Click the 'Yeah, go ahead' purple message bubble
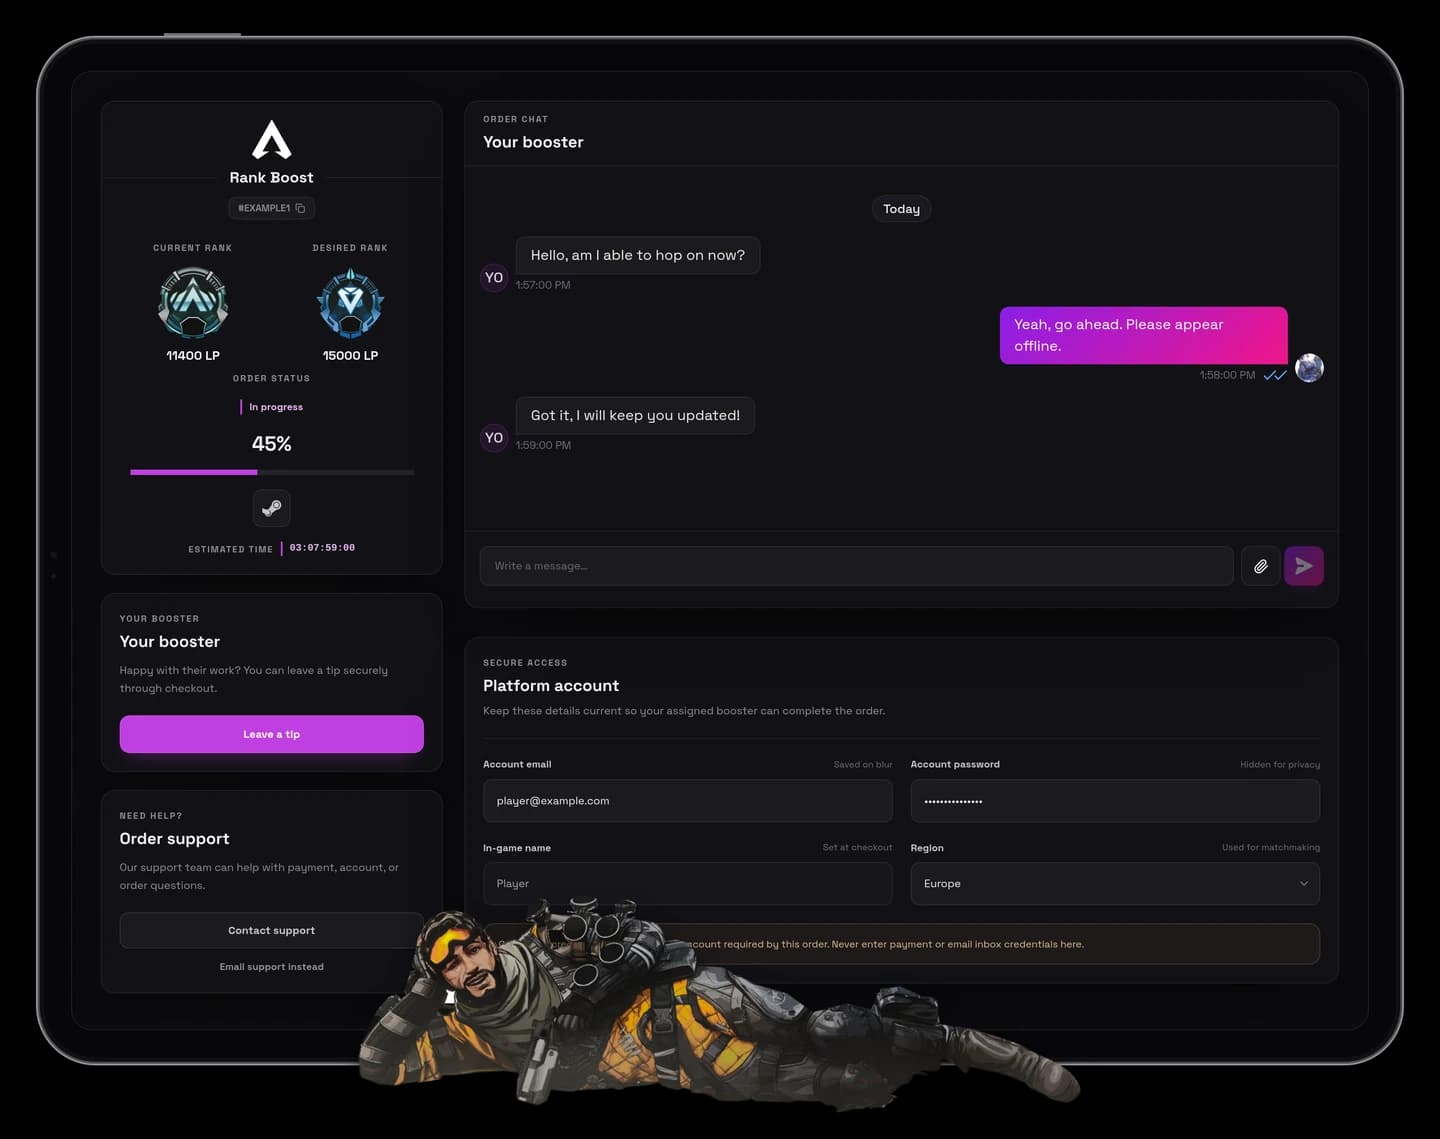Viewport: 1440px width, 1139px height. pyautogui.click(x=1143, y=335)
